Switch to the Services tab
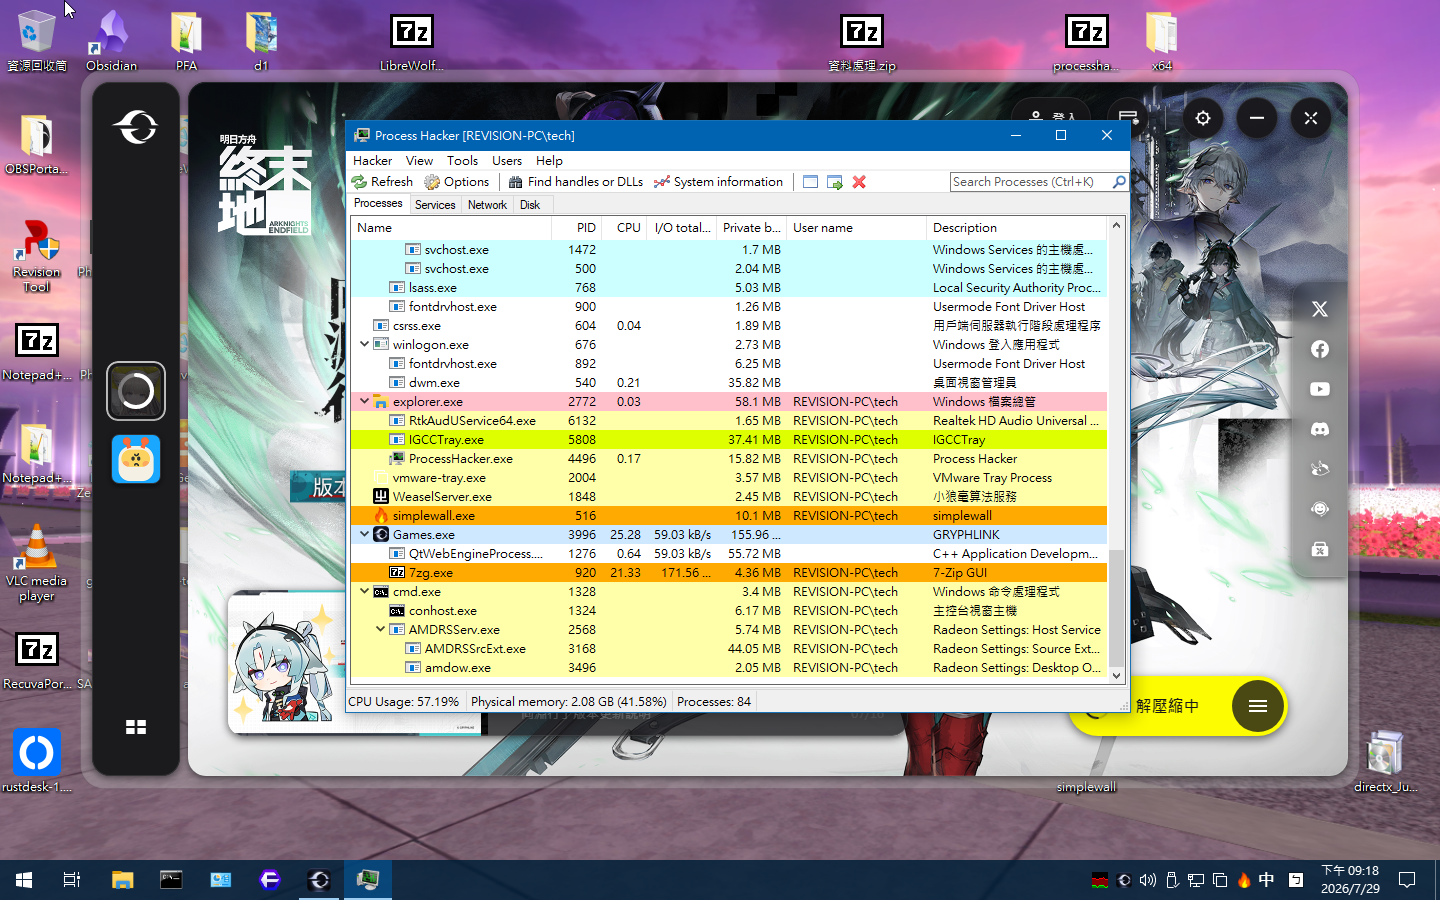This screenshot has width=1440, height=900. pyautogui.click(x=435, y=205)
